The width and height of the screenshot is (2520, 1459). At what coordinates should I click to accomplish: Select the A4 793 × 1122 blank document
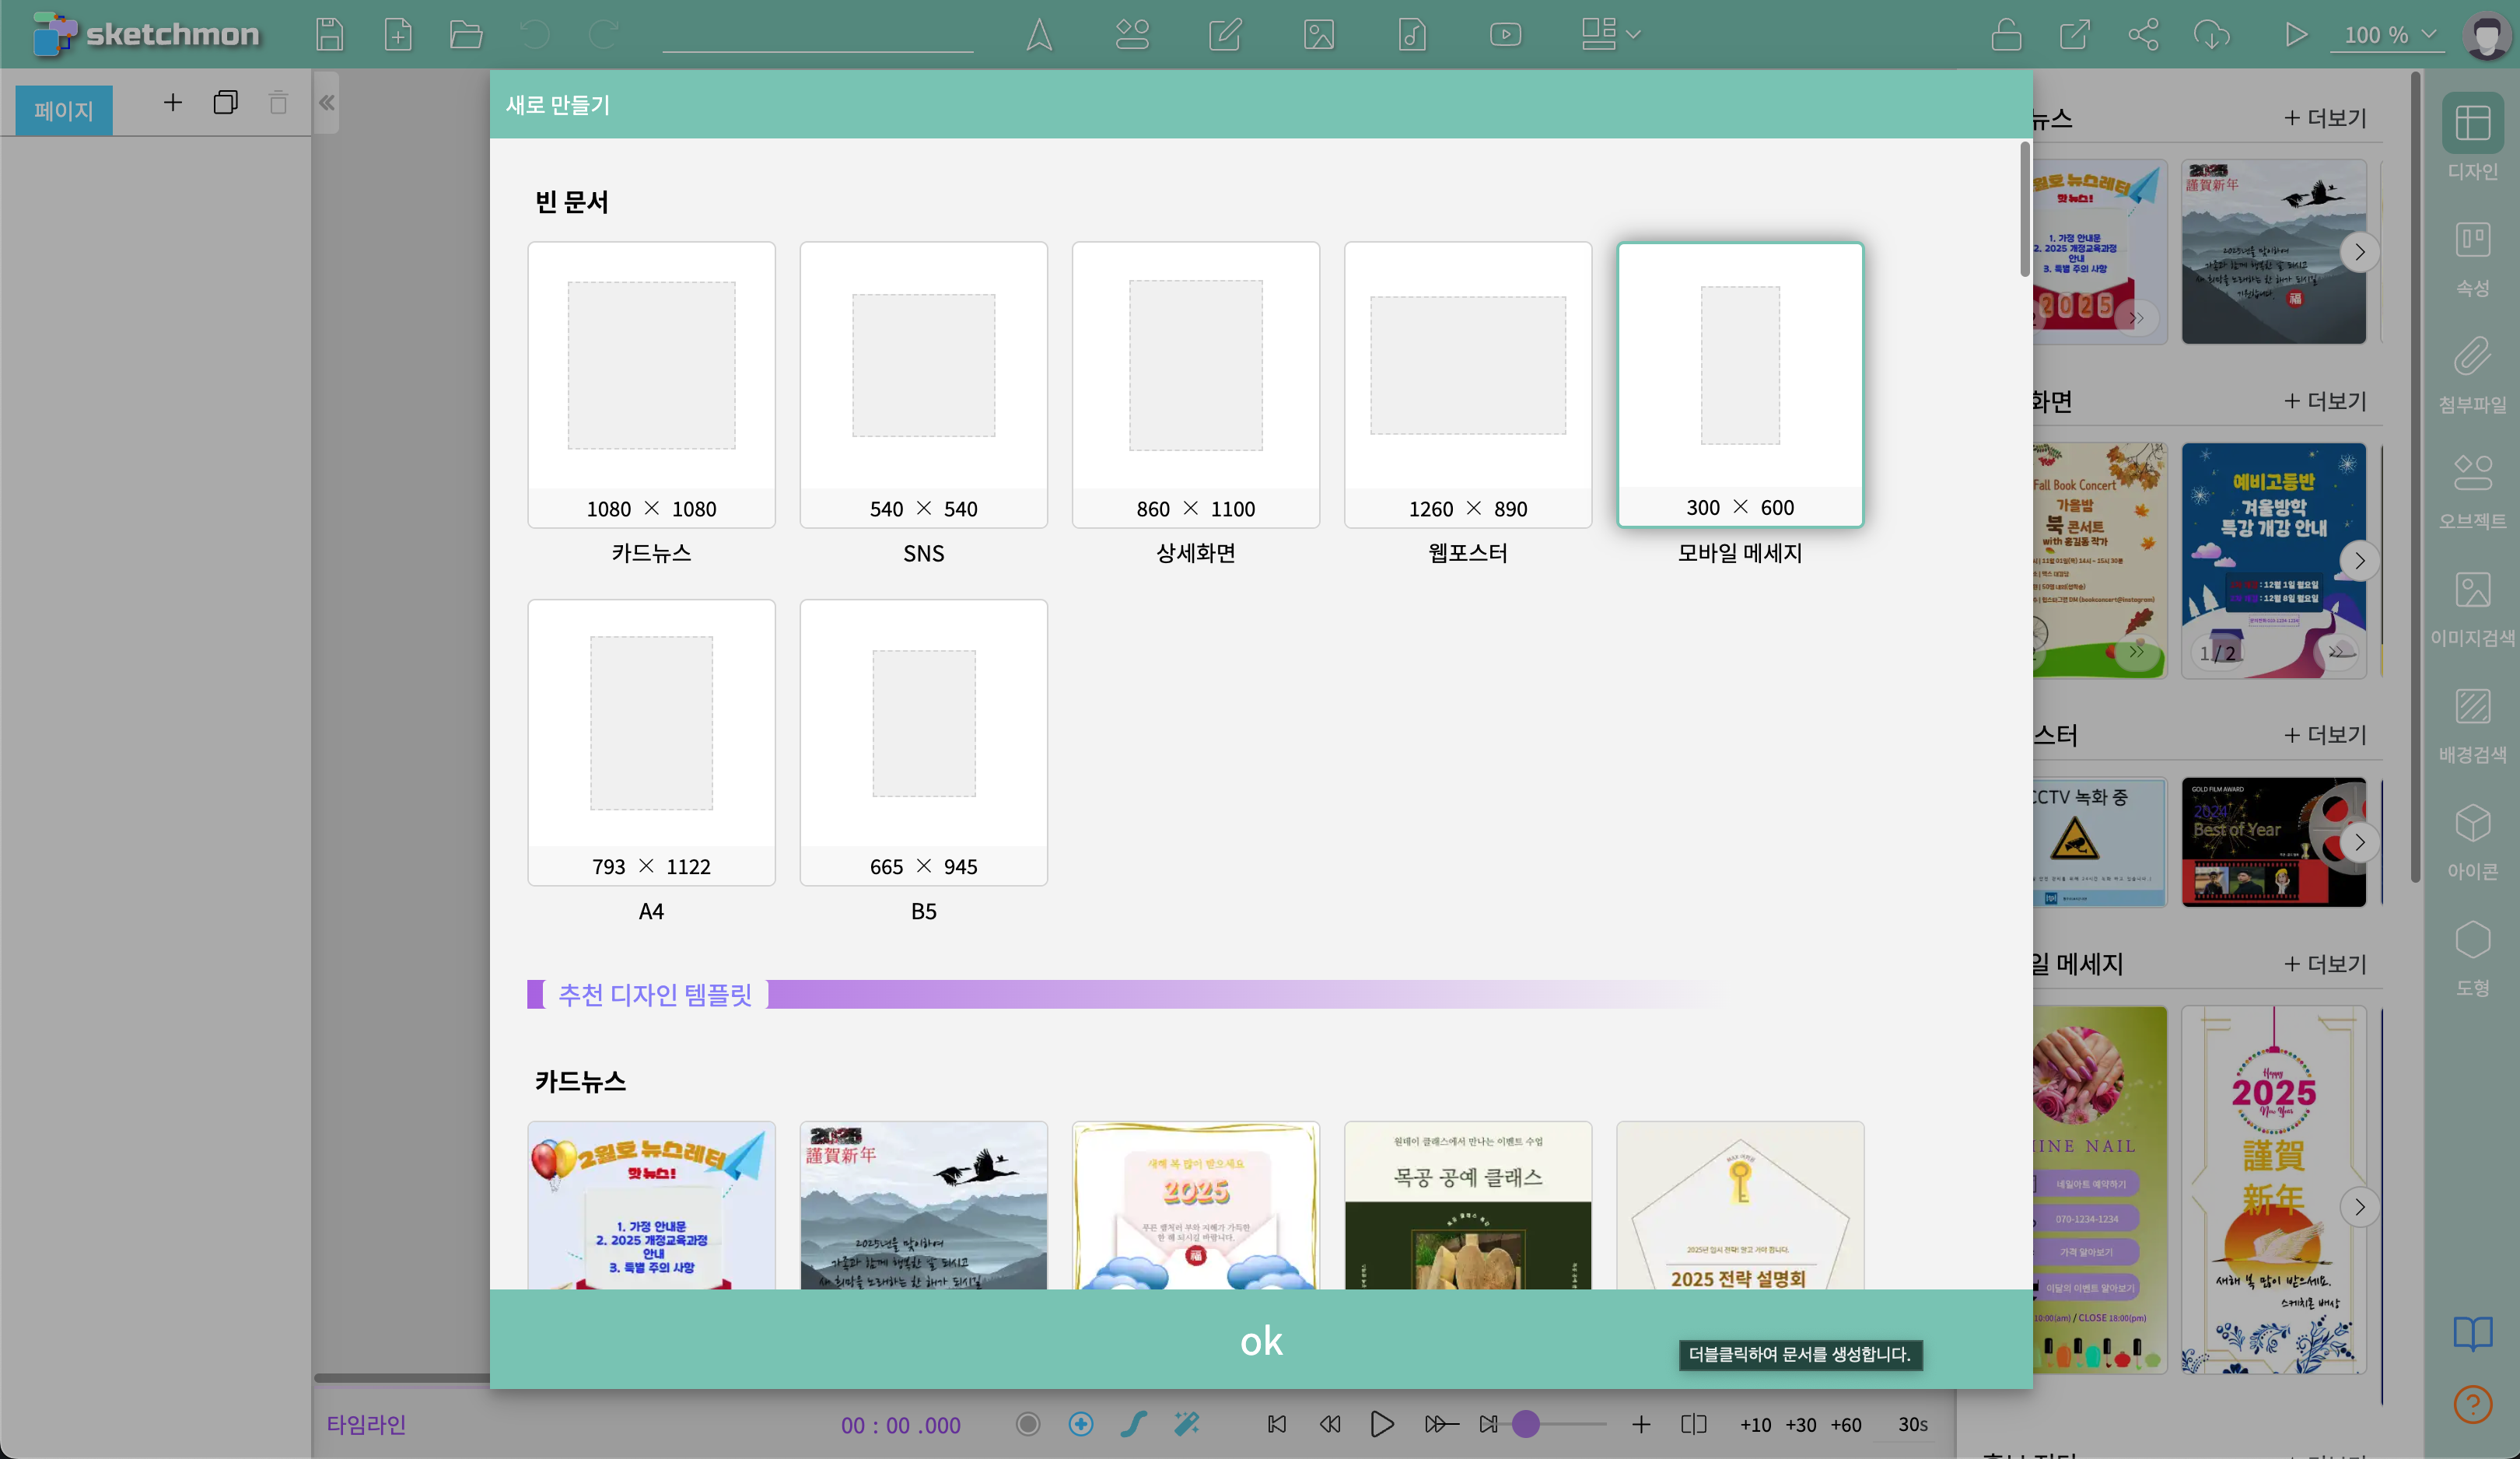coord(651,742)
